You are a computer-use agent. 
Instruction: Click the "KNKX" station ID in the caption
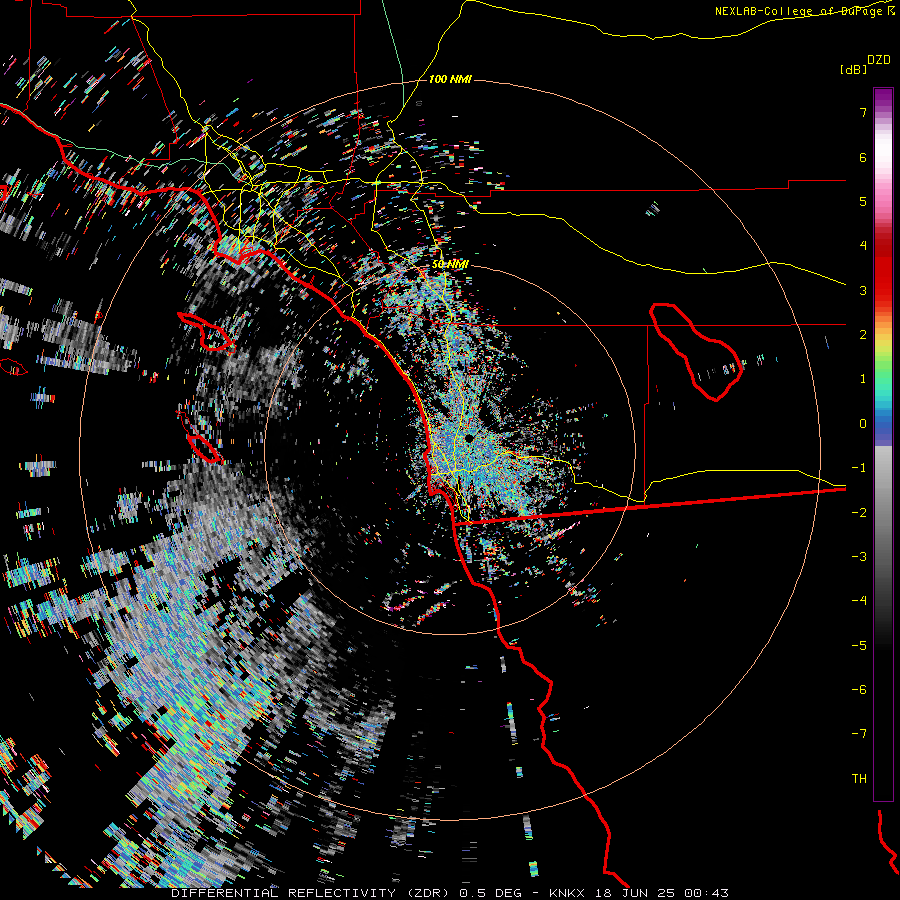coord(567,893)
